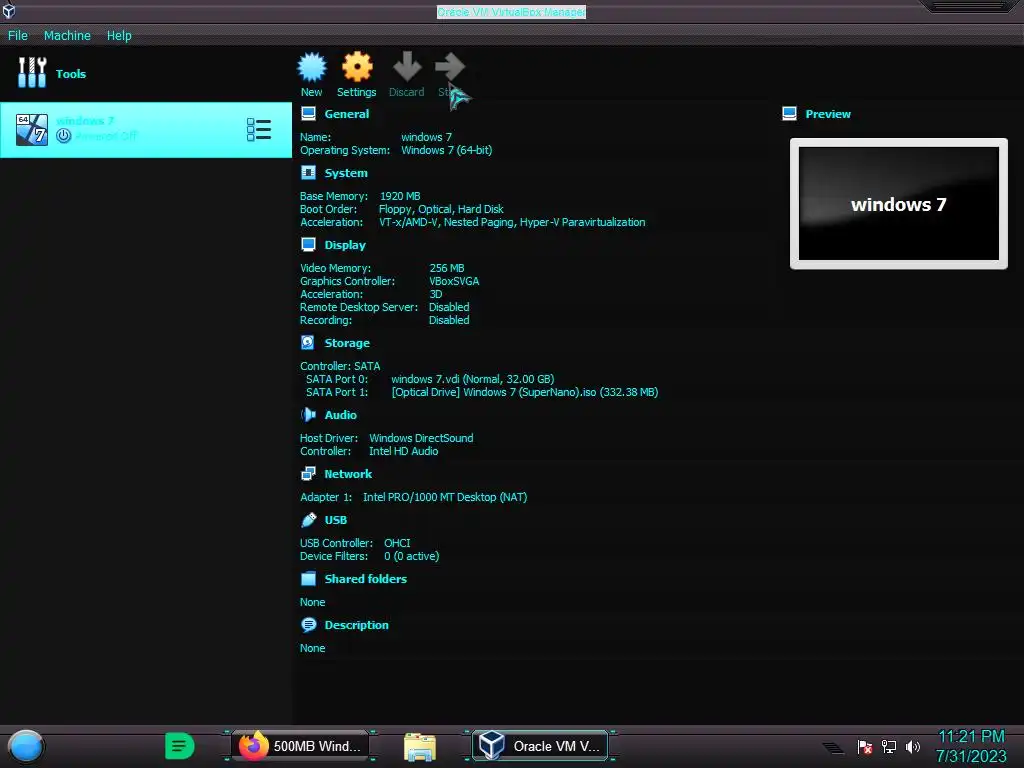Open the Description heading link
Image resolution: width=1024 pixels, height=768 pixels.
point(357,625)
